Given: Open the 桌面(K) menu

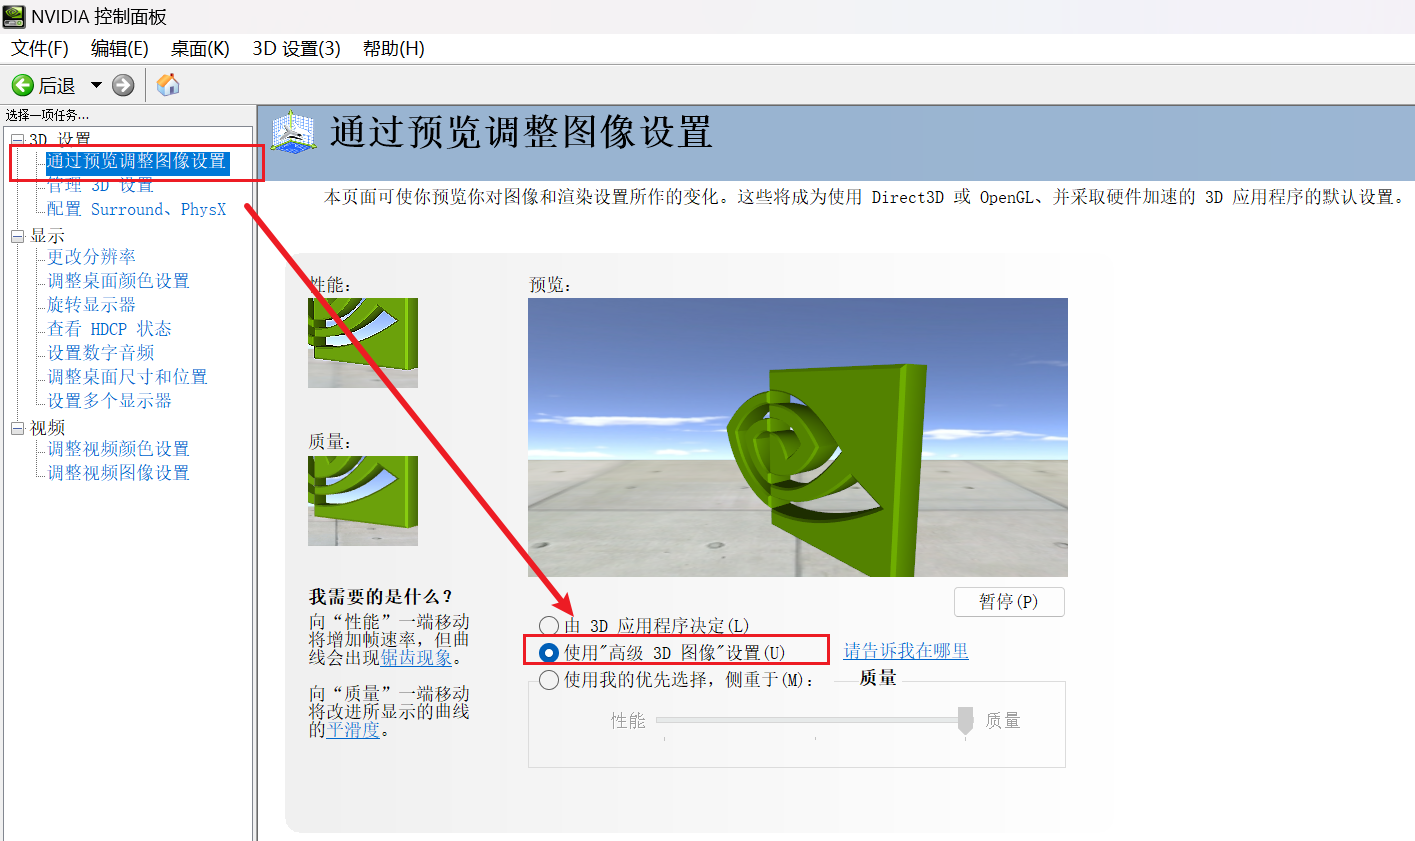Looking at the screenshot, I should tap(200, 48).
